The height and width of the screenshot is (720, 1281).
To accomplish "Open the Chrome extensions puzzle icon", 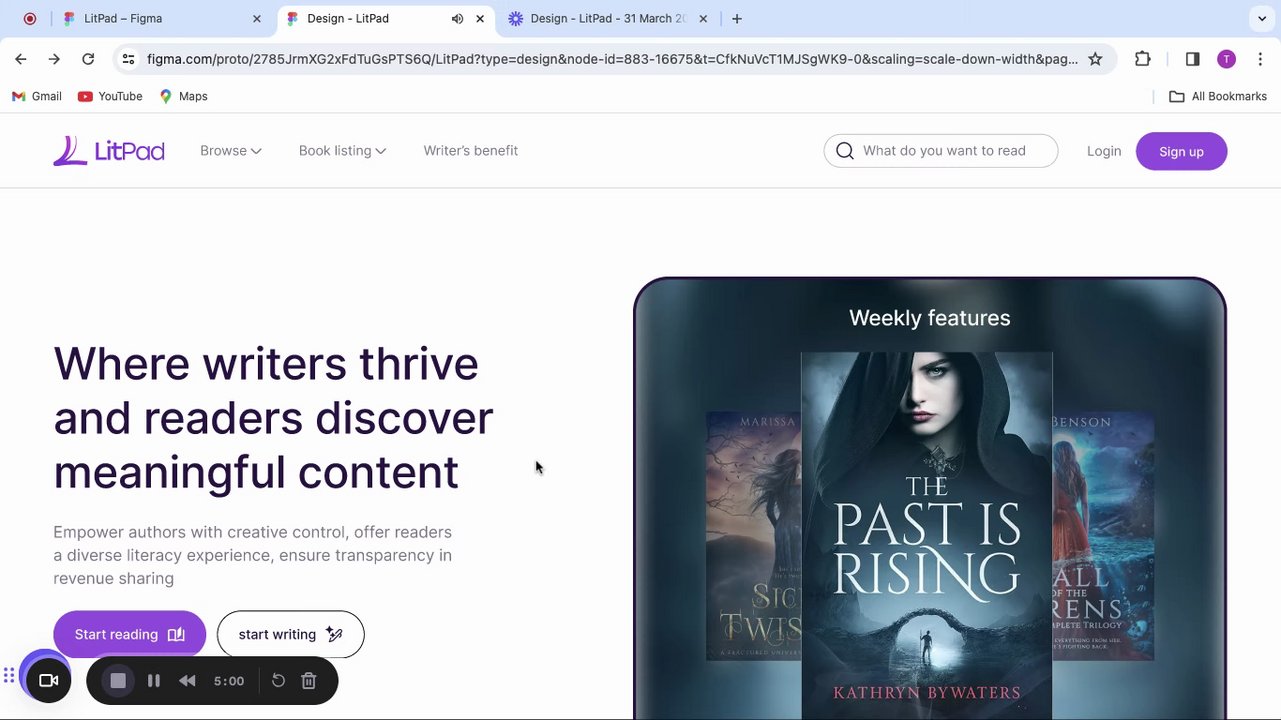I will [1143, 59].
